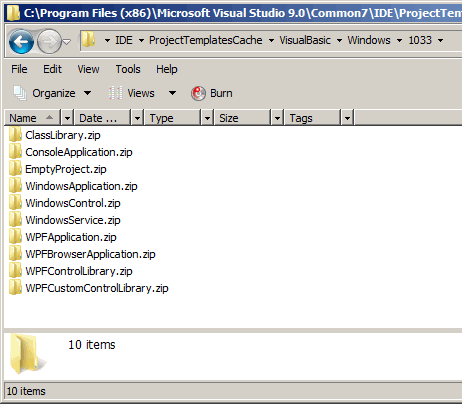Select the ClassLibrary.zip folder icon
This screenshot has width=462, height=404.
[x=15, y=135]
